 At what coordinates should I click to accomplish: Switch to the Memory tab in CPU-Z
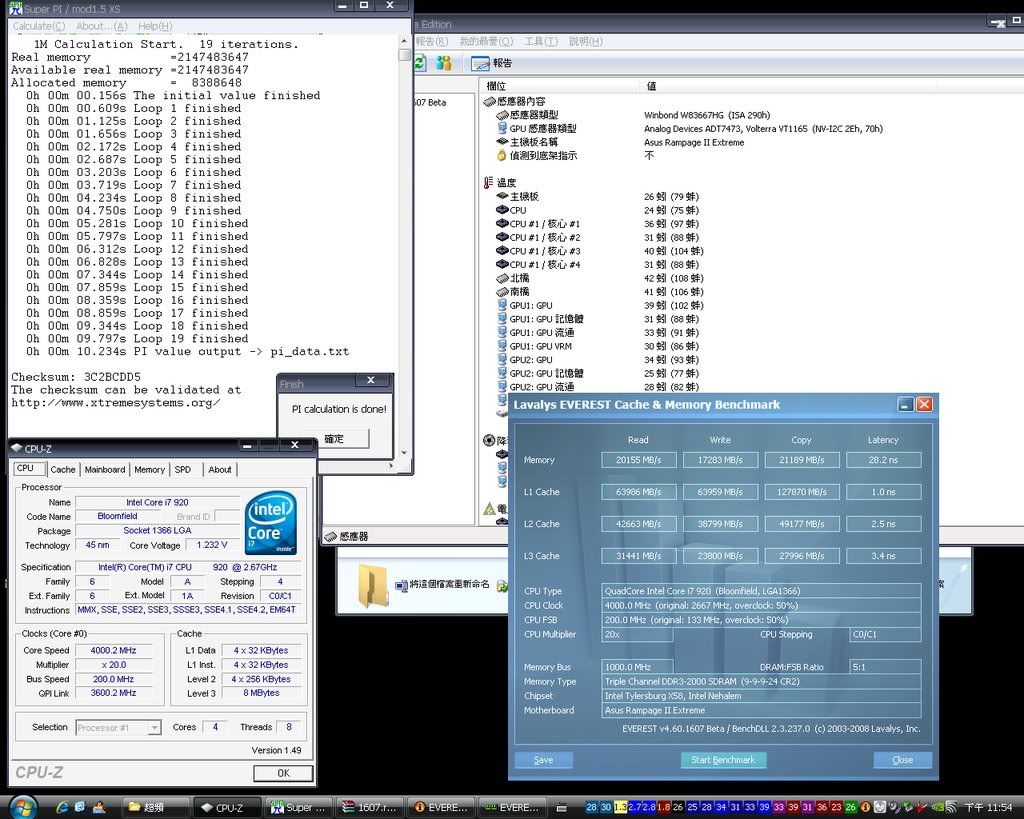pyautogui.click(x=150, y=469)
